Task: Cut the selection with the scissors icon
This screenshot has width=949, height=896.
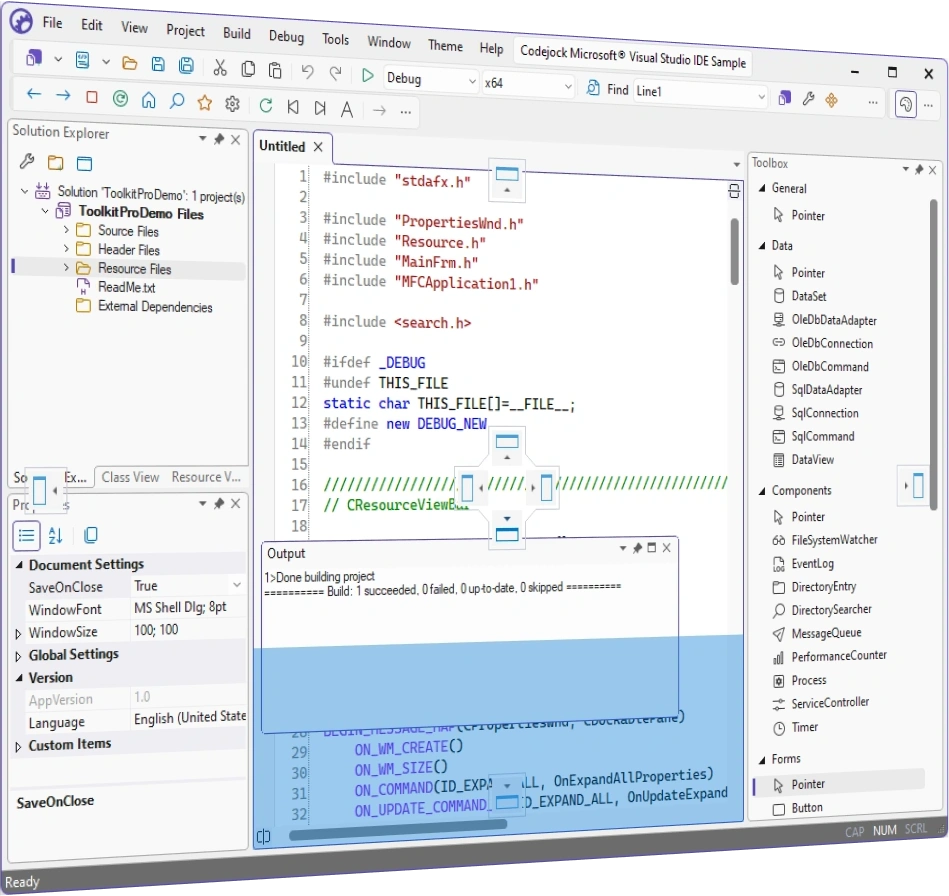Action: (x=220, y=68)
